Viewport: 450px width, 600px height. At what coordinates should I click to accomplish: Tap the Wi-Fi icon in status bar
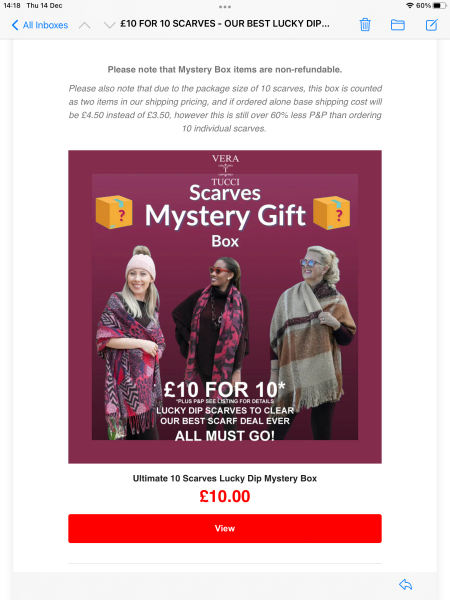[x=410, y=6]
